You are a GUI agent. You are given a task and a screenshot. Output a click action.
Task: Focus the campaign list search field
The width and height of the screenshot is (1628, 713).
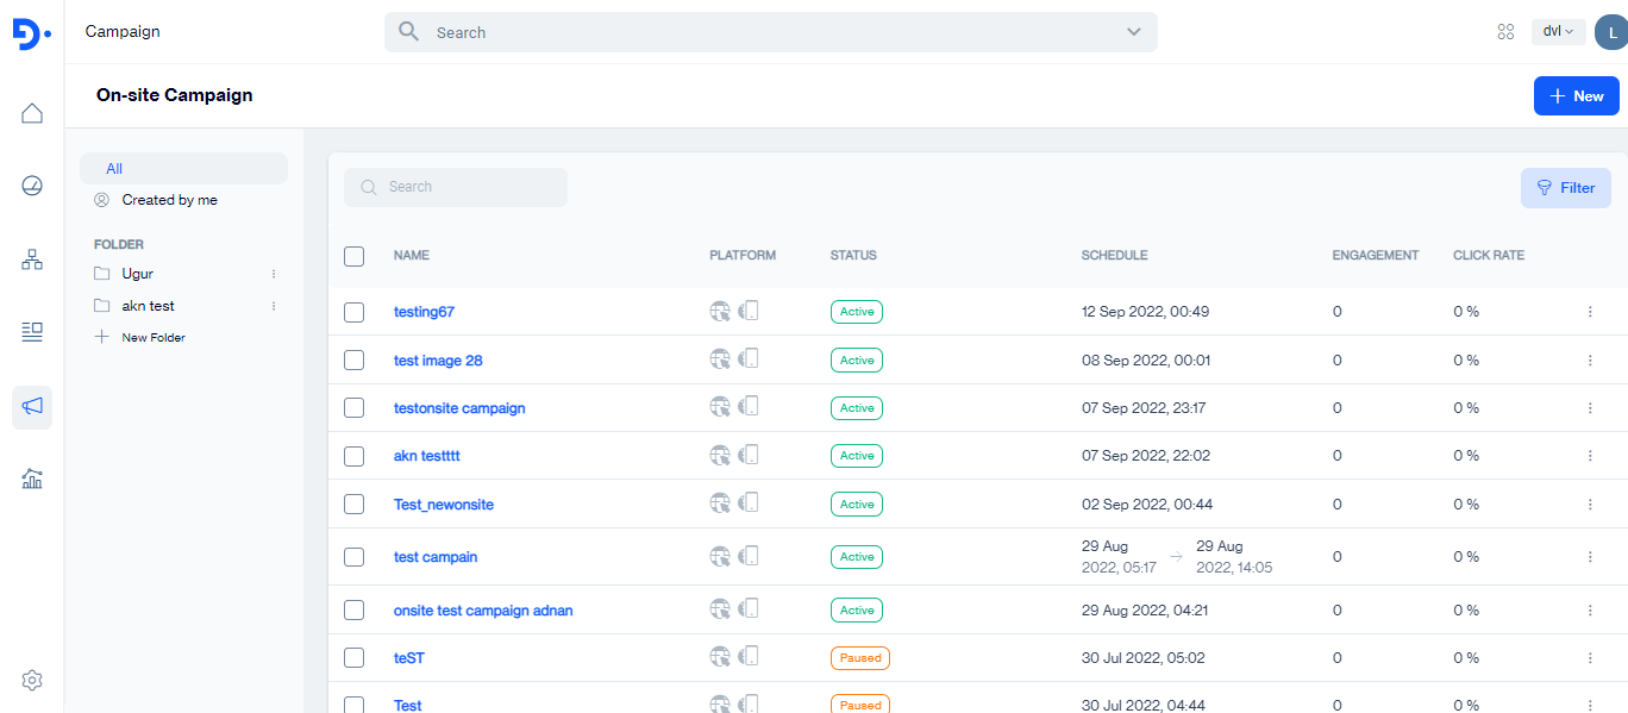click(456, 187)
